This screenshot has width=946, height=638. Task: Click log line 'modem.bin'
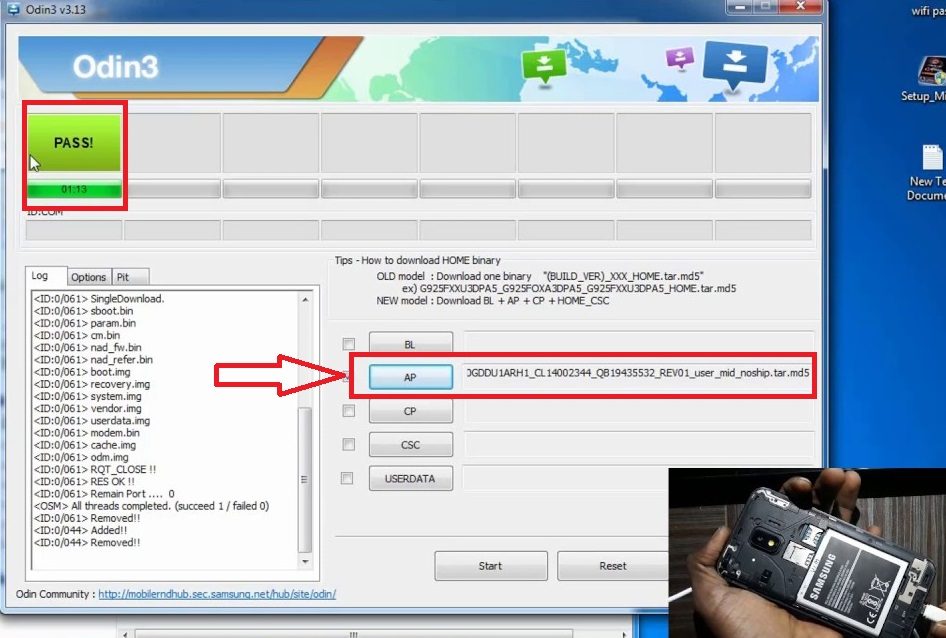click(x=86, y=433)
